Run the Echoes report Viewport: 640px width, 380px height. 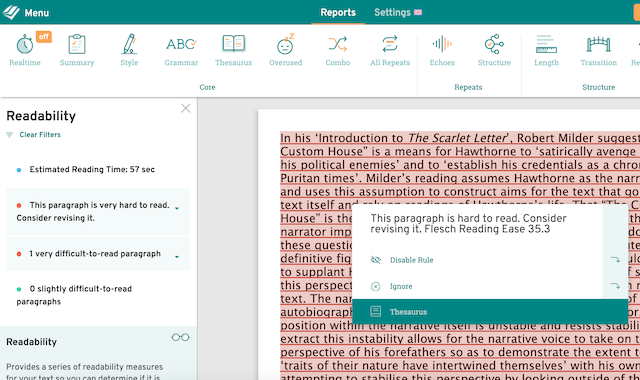[x=442, y=50]
